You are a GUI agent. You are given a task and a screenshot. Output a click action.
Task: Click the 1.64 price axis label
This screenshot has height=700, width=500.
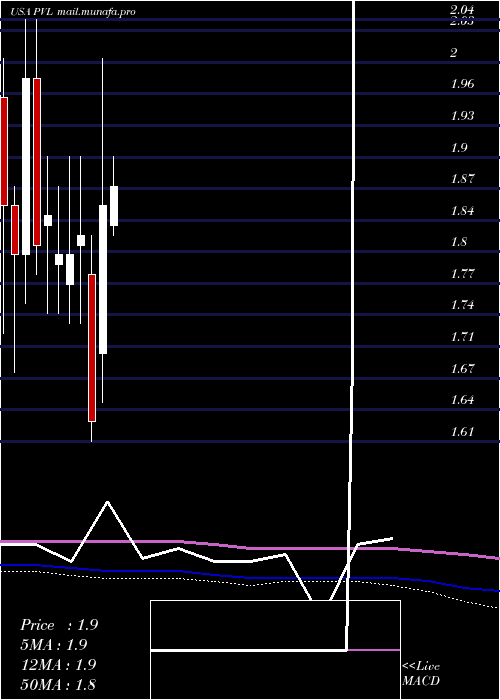(x=462, y=400)
